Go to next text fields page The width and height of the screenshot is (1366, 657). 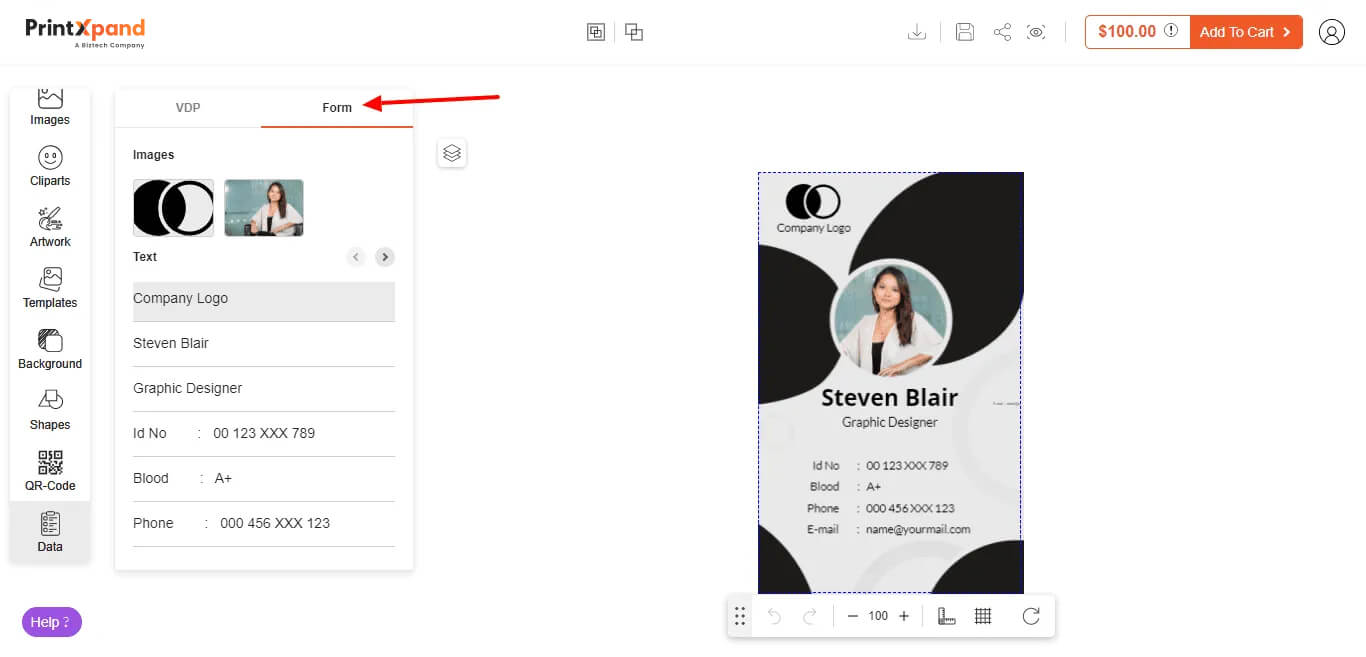[x=385, y=257]
